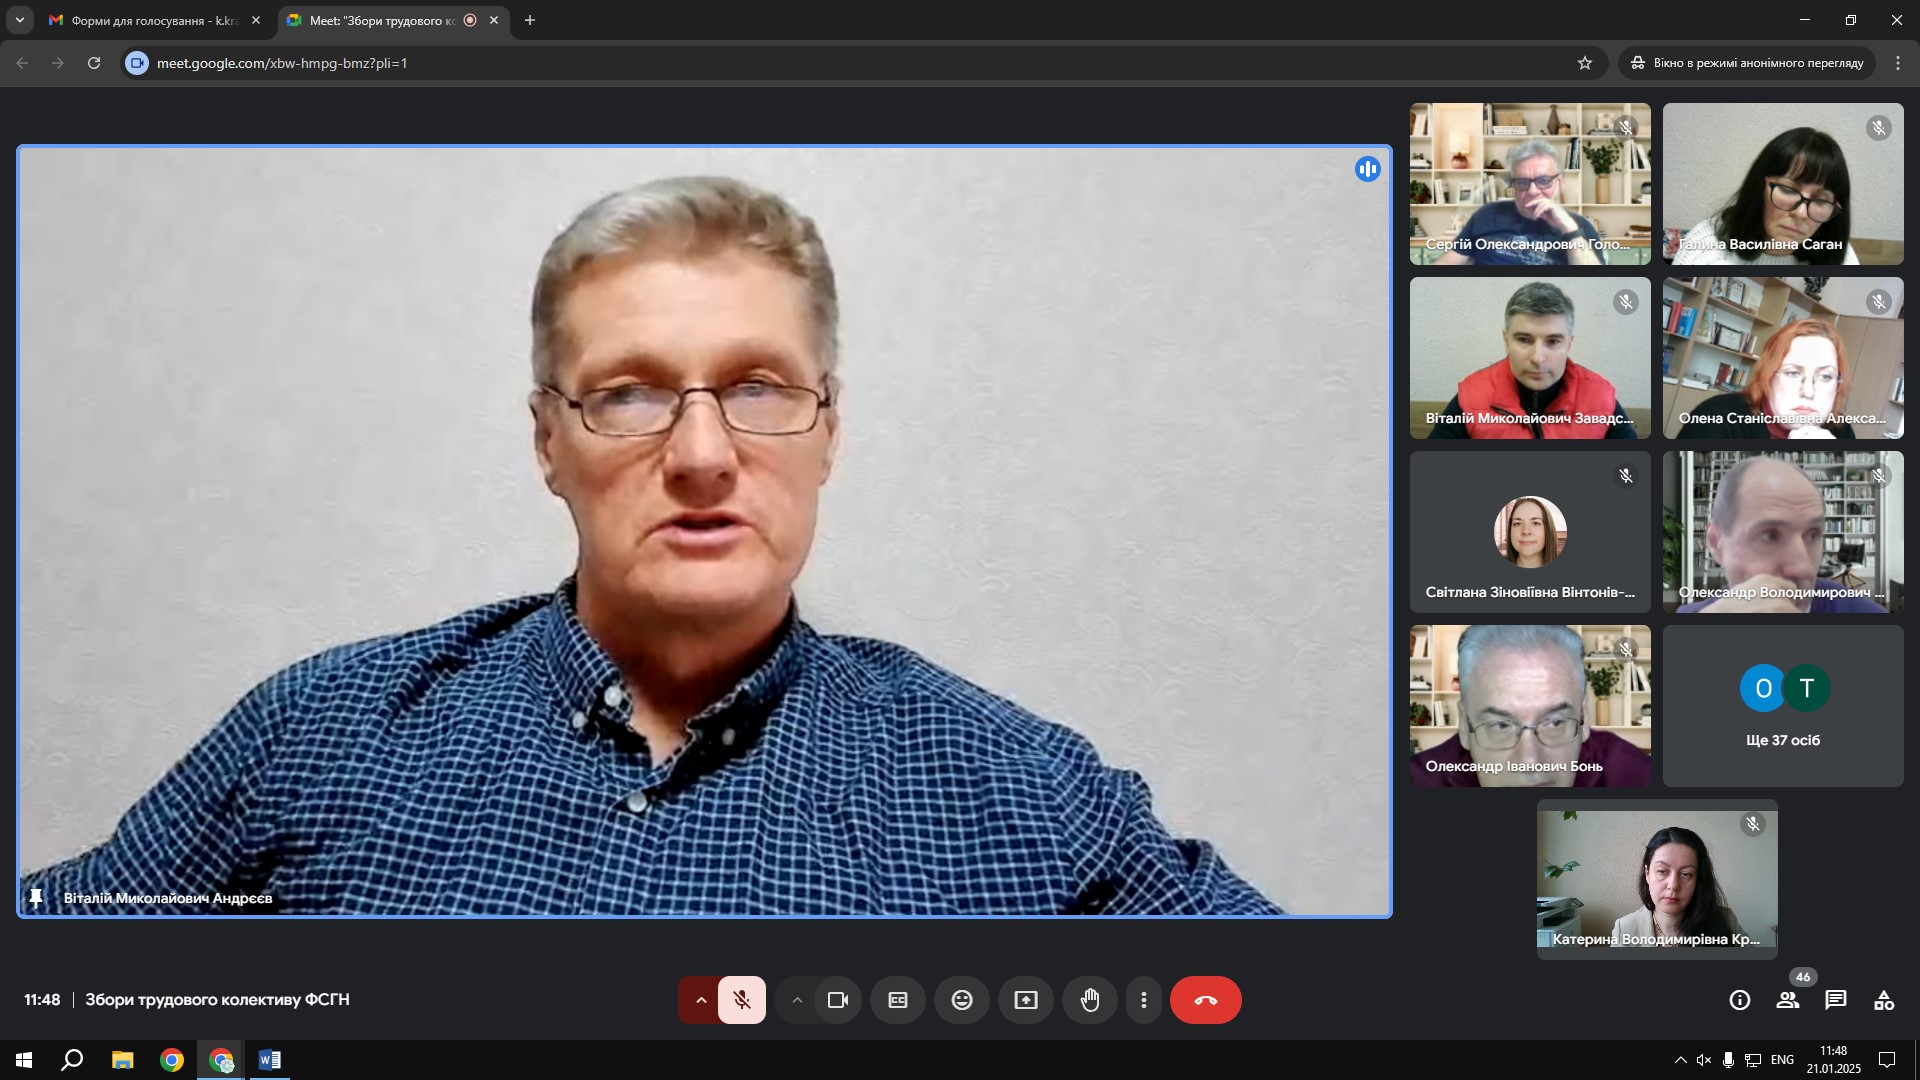This screenshot has width=1920, height=1080.
Task: Toggle the camera on or off
Action: pyautogui.click(x=838, y=1000)
